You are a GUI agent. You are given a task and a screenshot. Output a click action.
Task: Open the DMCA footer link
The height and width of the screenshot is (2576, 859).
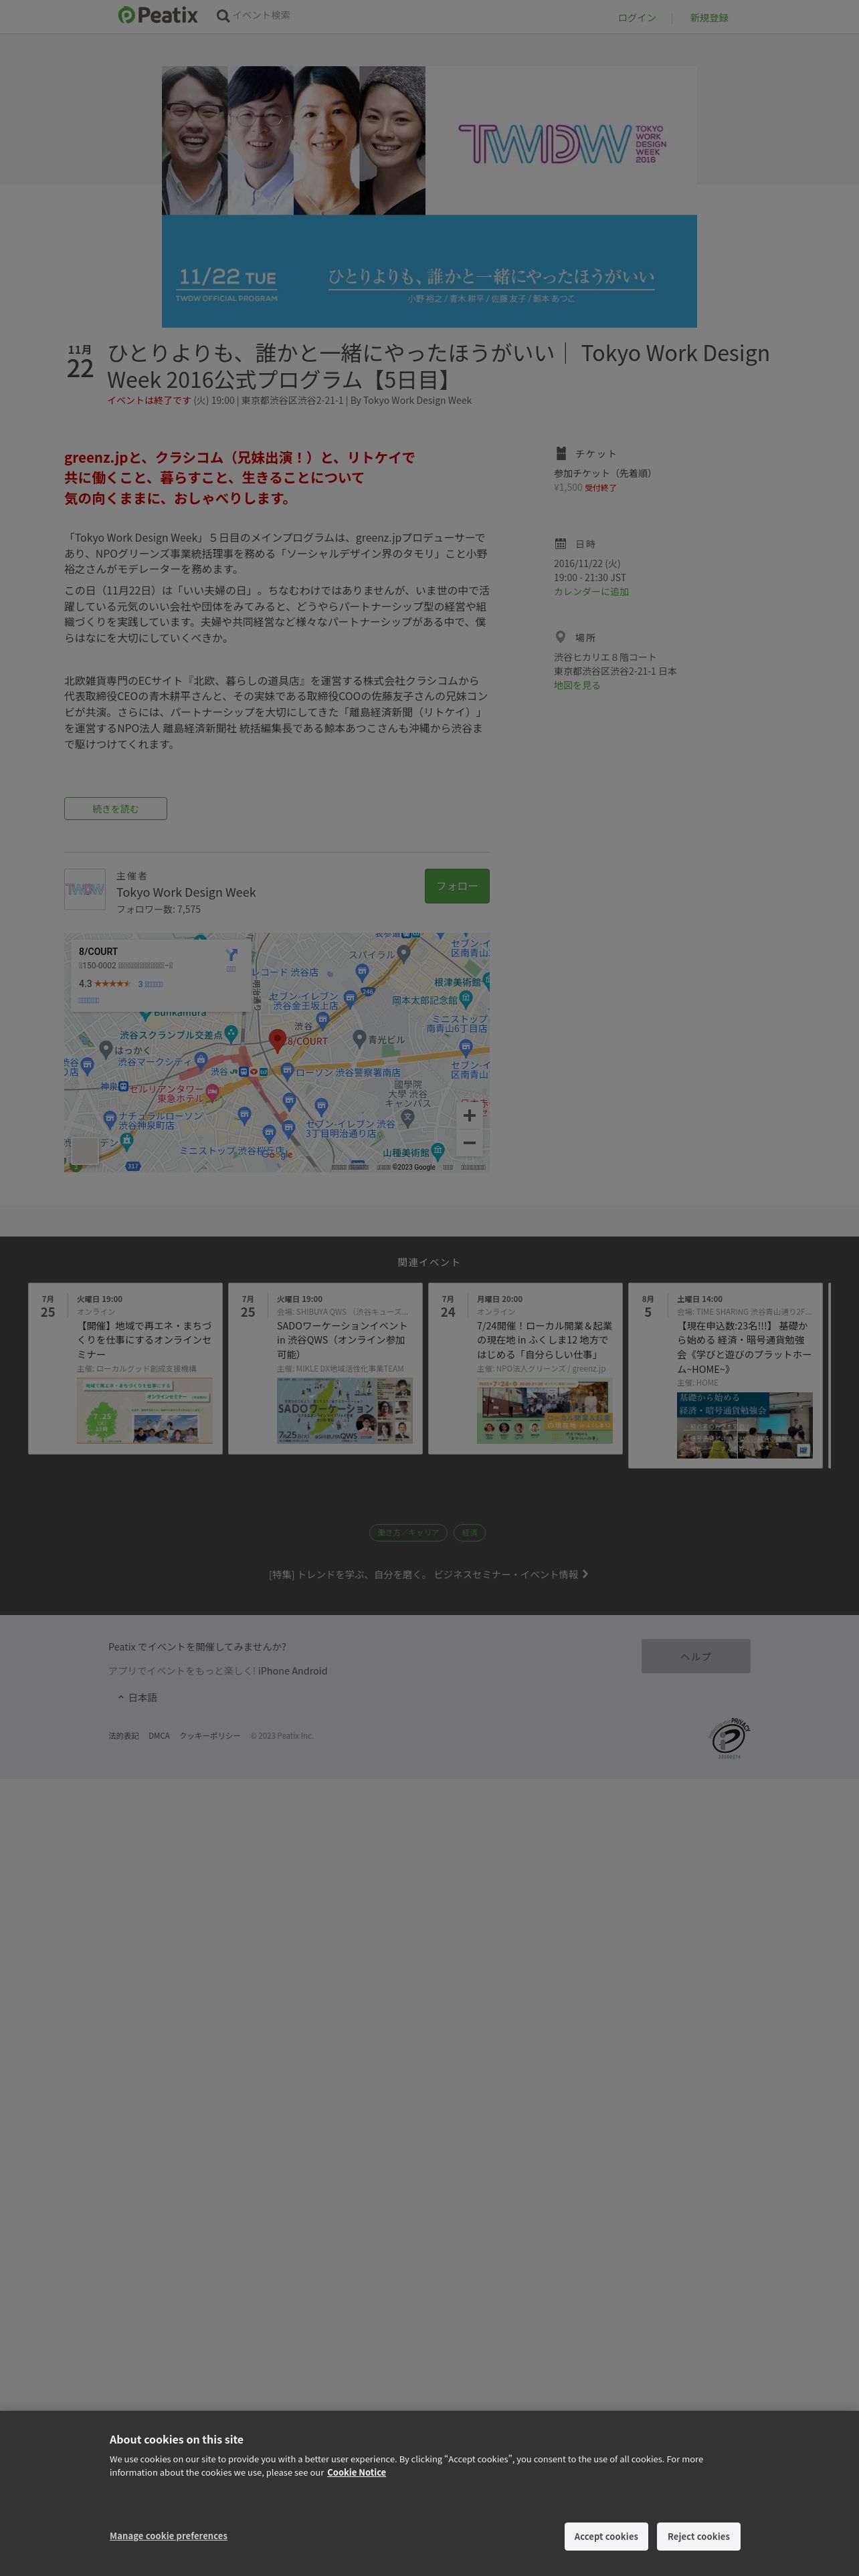point(159,1736)
